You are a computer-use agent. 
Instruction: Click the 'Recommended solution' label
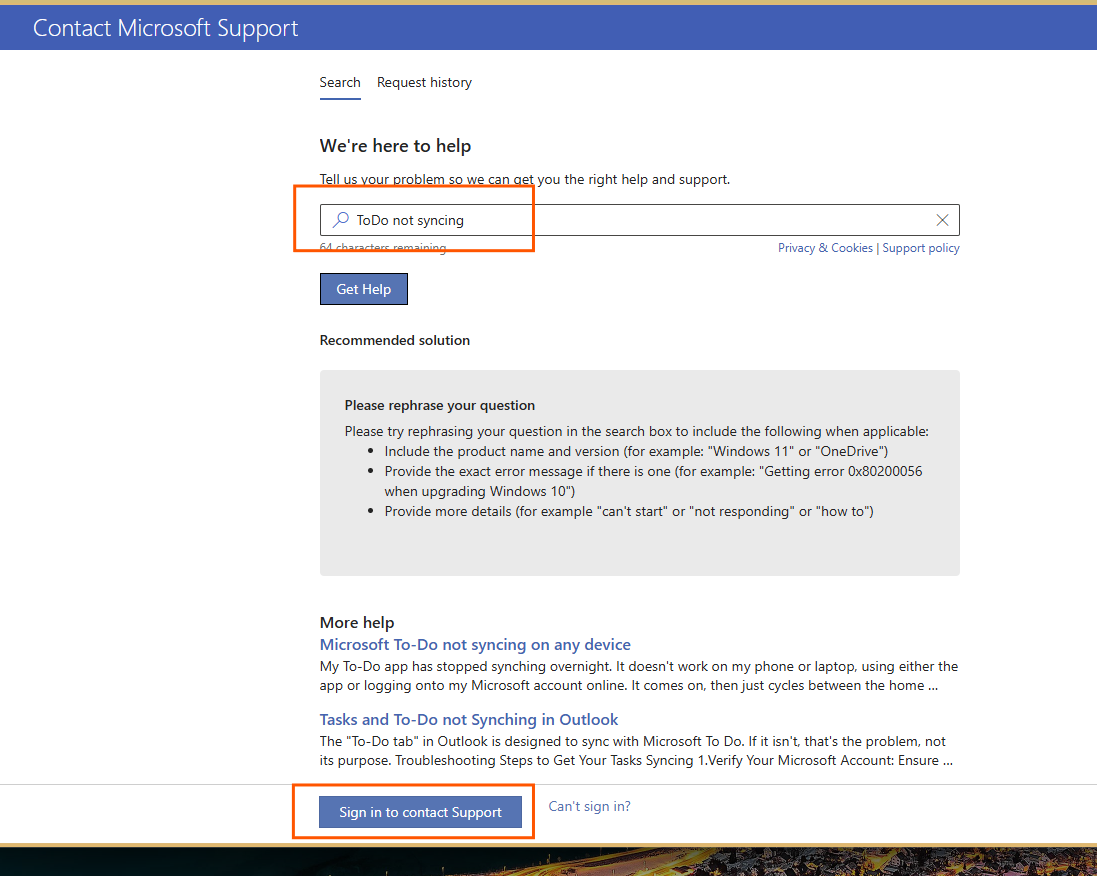(395, 340)
